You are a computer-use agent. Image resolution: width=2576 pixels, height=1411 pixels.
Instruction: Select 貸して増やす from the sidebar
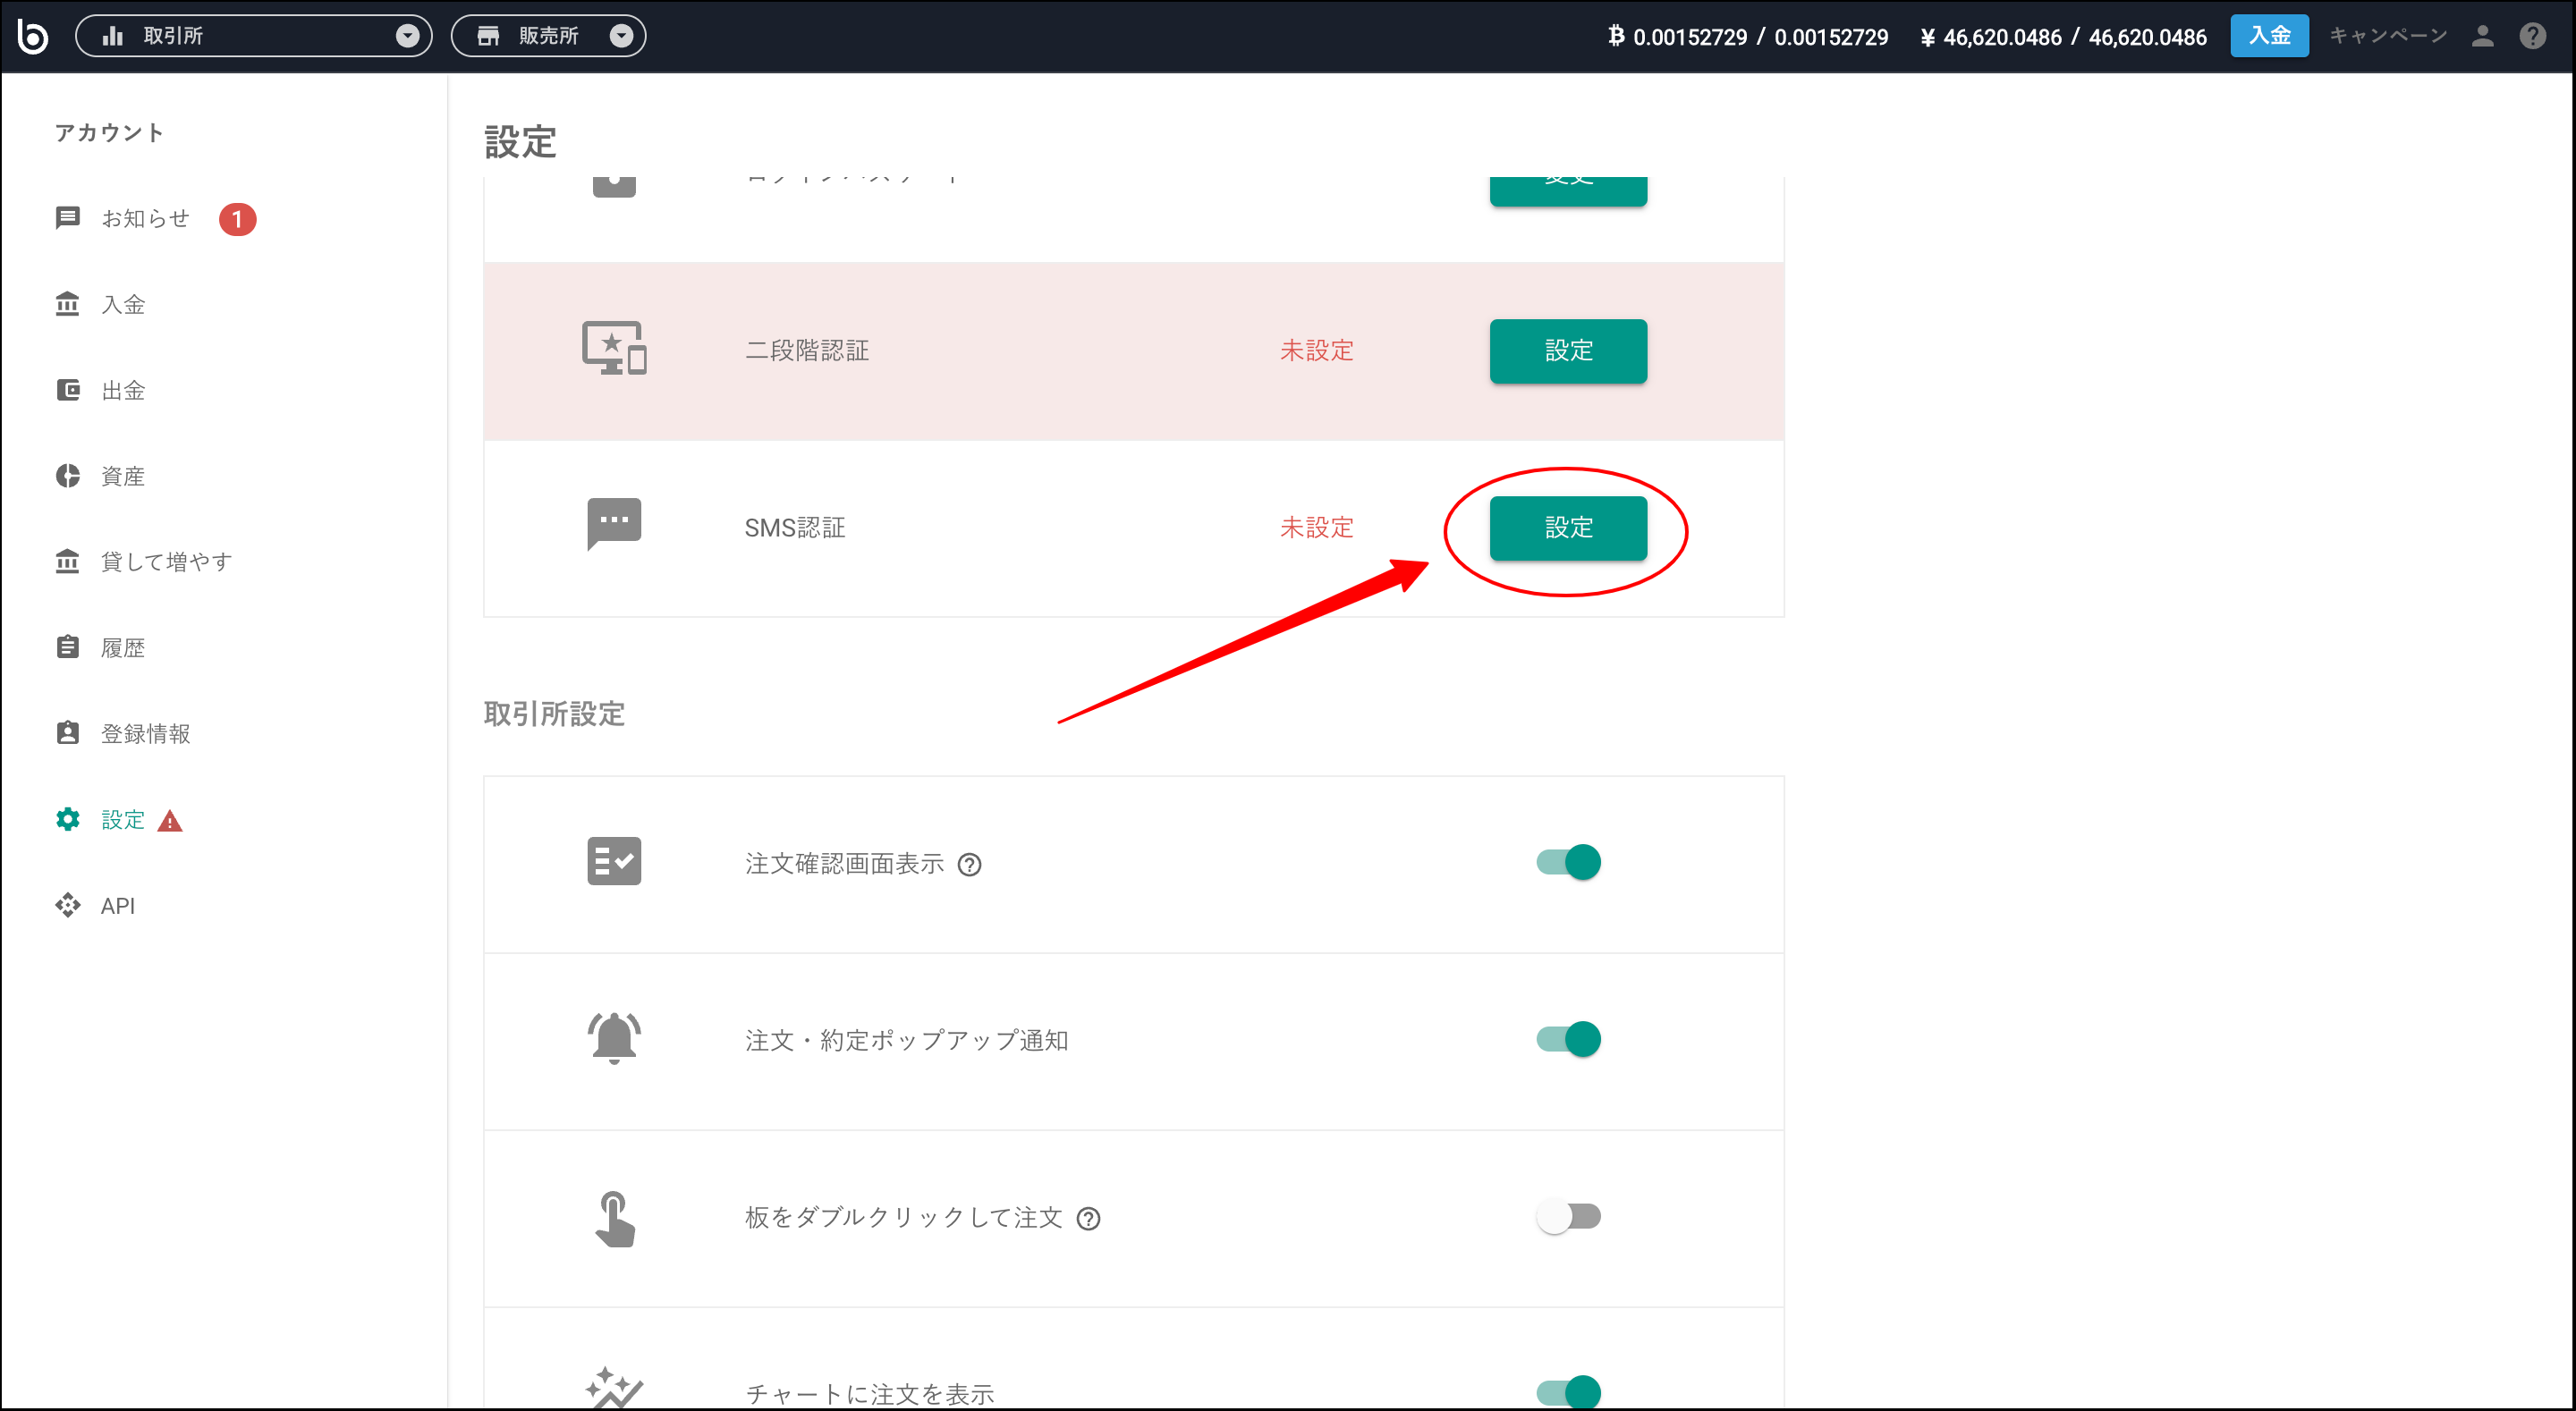(x=164, y=561)
